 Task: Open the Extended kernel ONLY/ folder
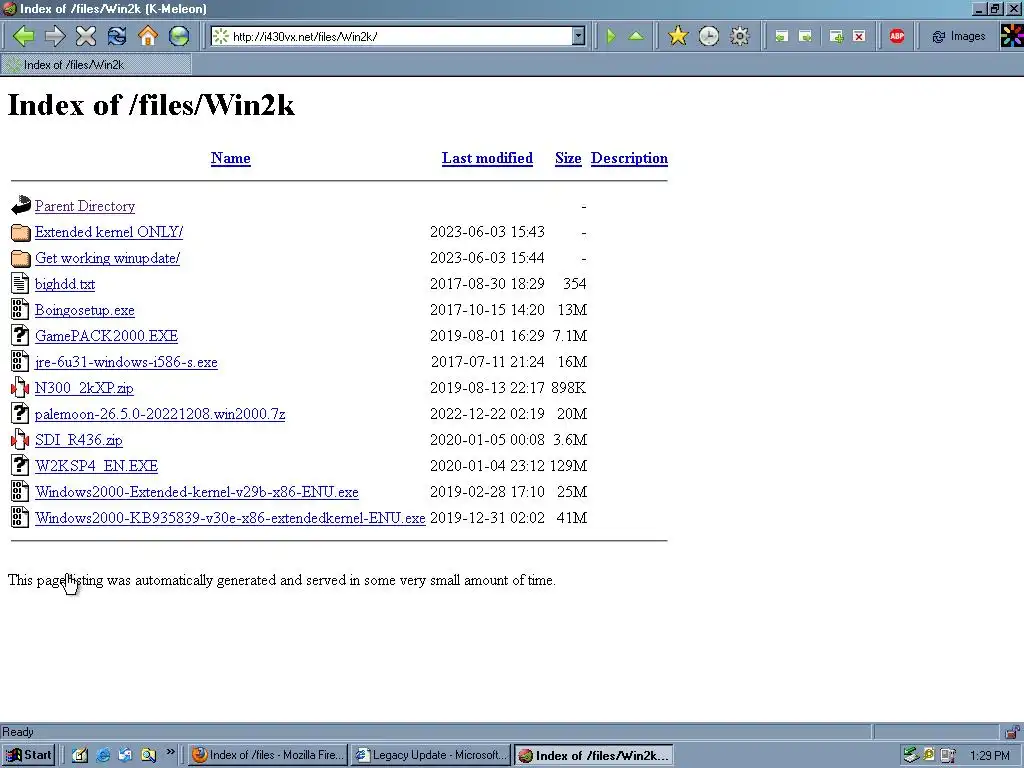click(109, 232)
